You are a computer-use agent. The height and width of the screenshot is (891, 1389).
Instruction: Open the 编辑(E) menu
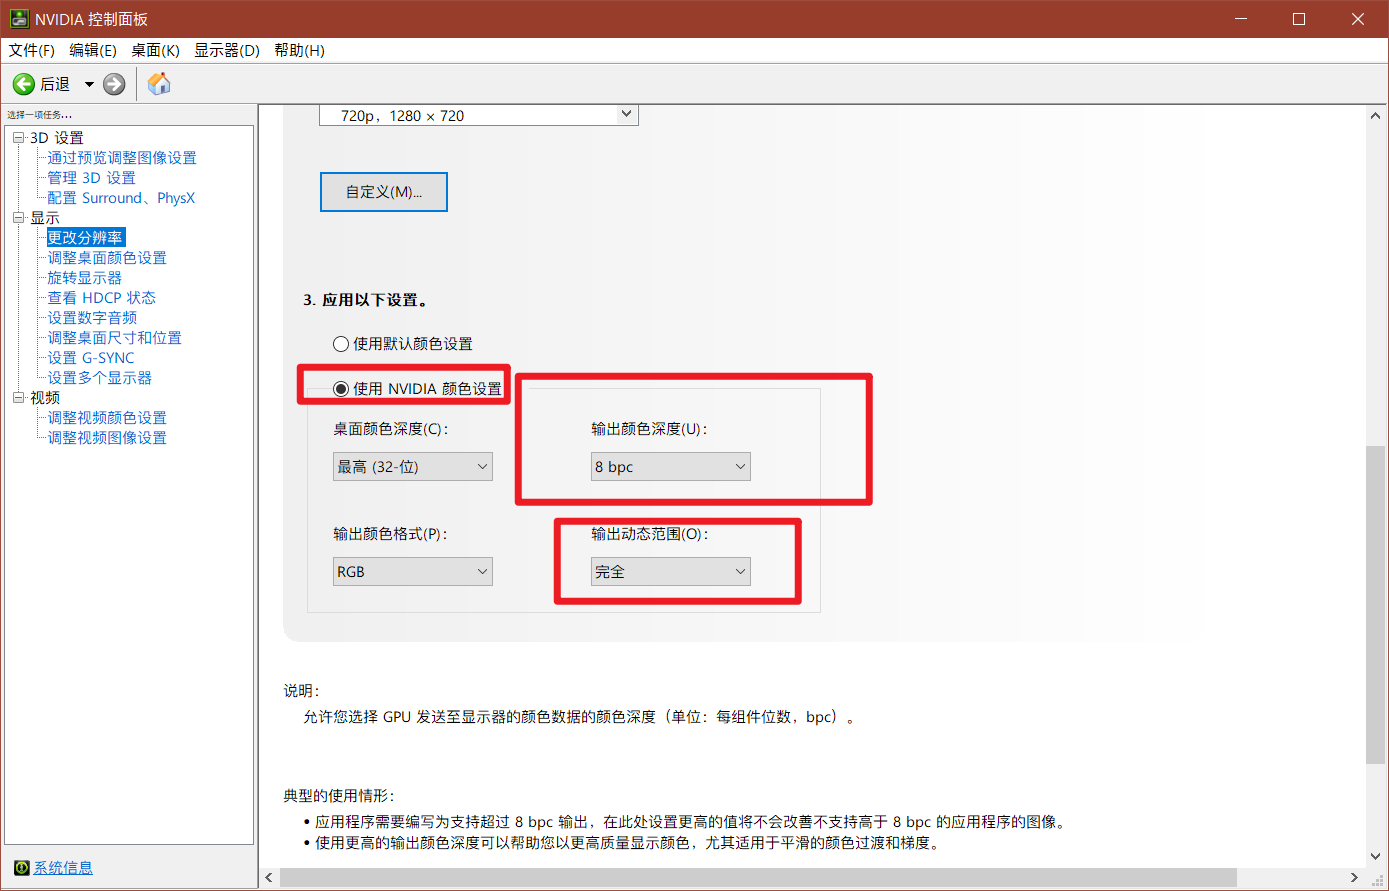[x=93, y=50]
